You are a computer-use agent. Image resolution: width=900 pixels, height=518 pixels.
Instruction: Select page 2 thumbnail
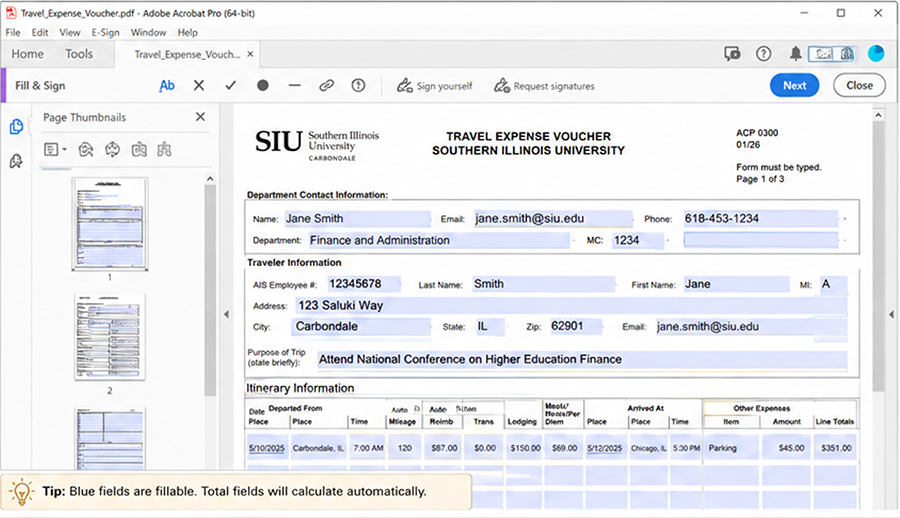tap(110, 337)
